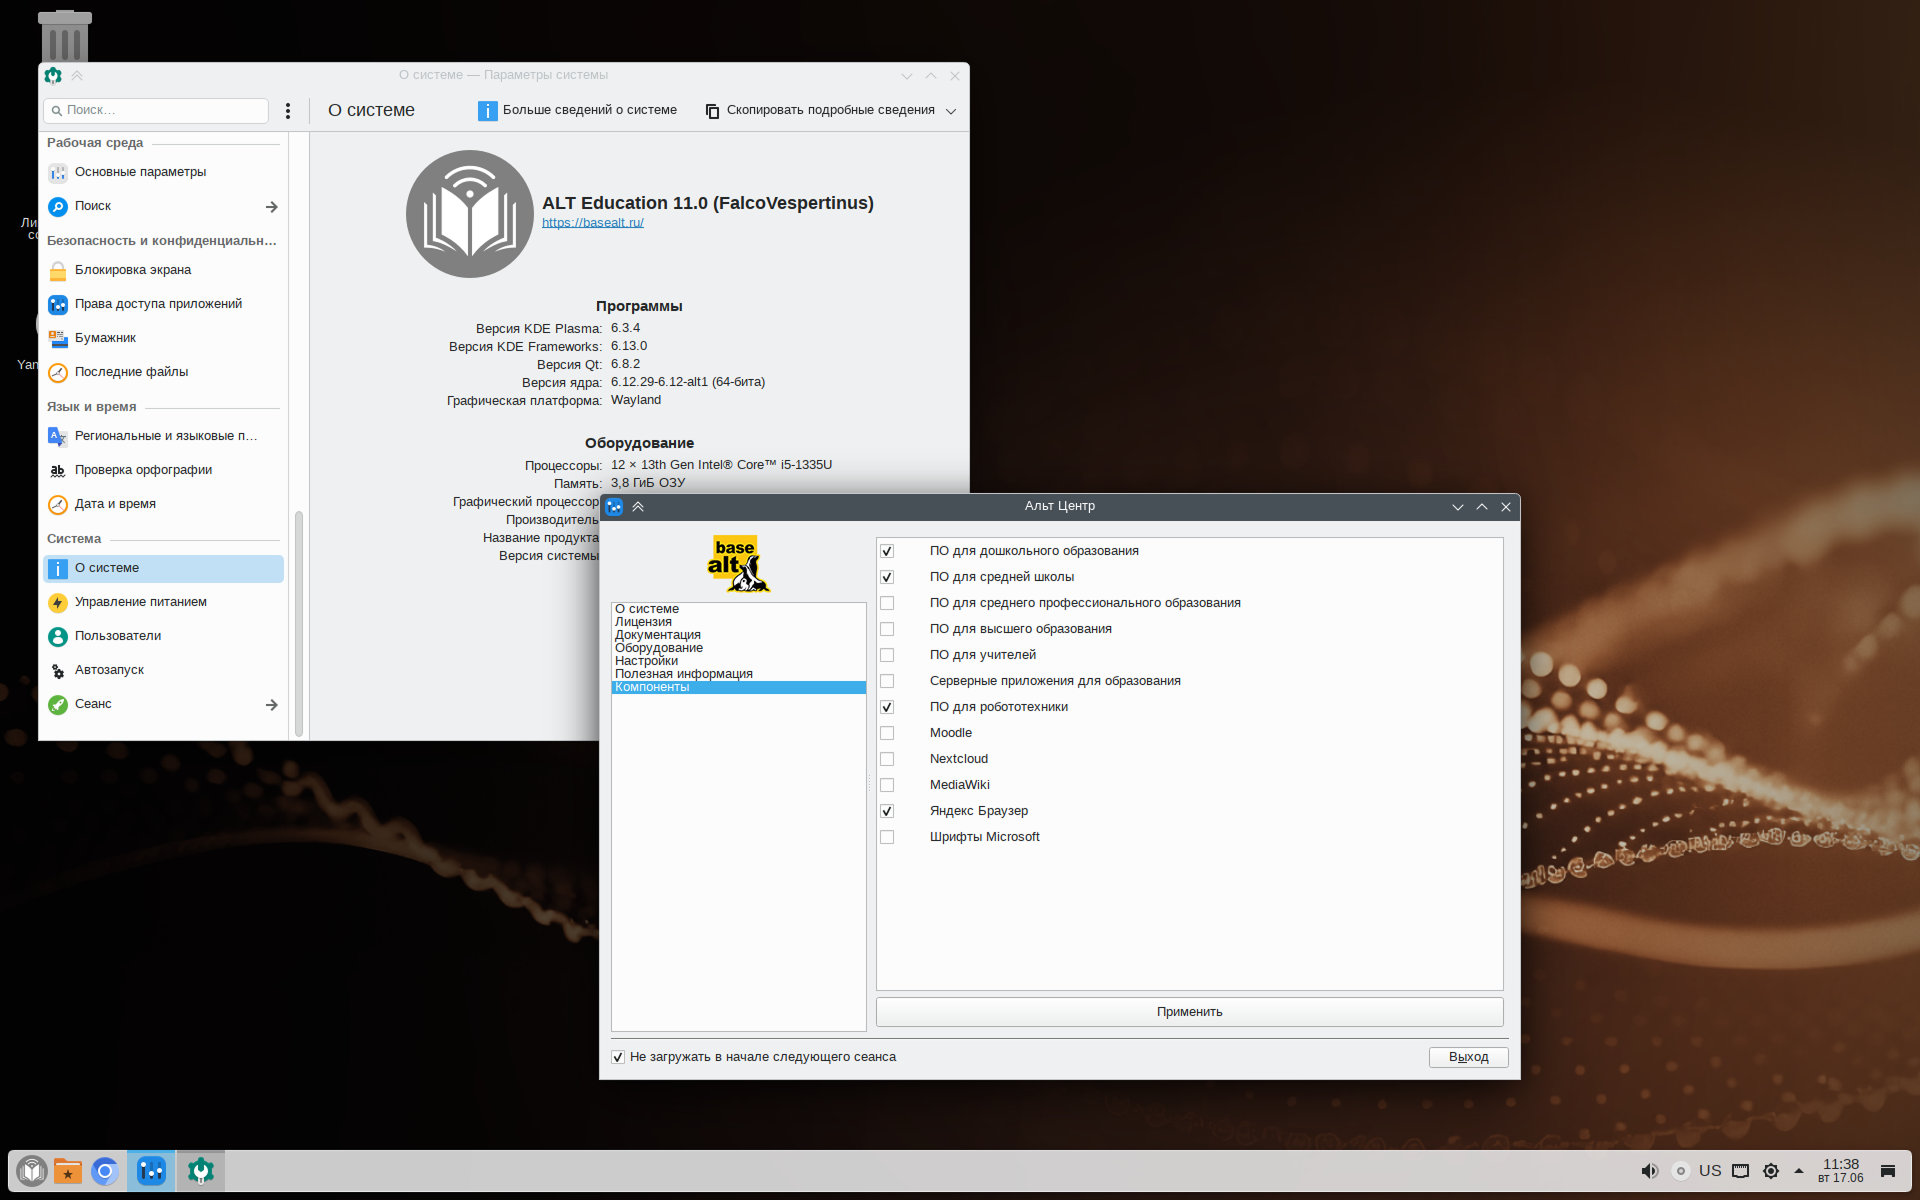The height and width of the screenshot is (1200, 1920).
Task: Click Больше сведений о системе button
Action: [x=578, y=111]
